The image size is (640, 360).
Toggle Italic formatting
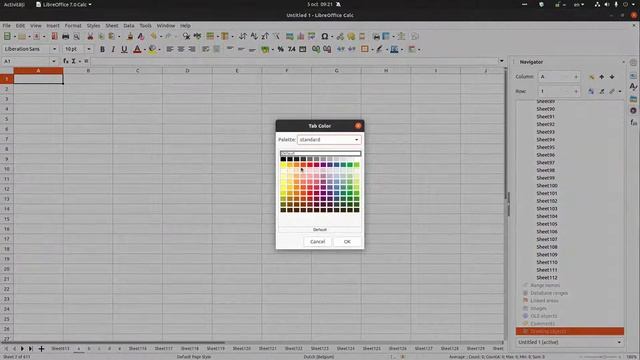(x=113, y=49)
